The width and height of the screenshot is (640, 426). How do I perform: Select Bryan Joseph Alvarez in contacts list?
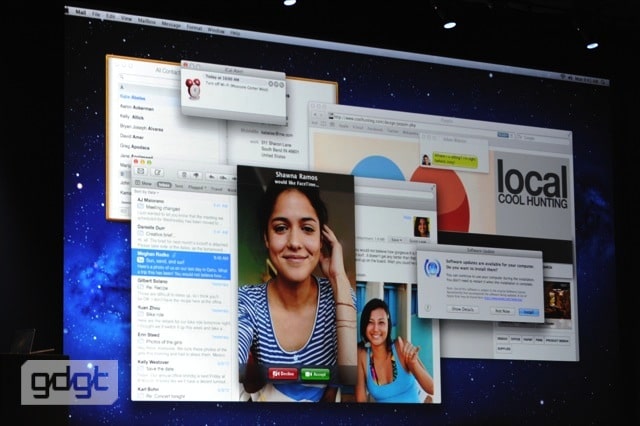pyautogui.click(x=141, y=127)
